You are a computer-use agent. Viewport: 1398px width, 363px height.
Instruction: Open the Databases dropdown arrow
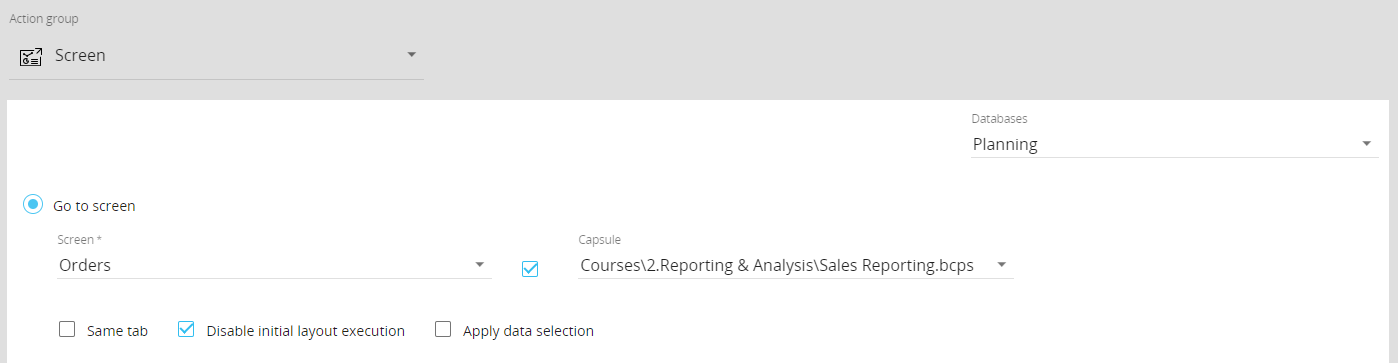click(1367, 144)
